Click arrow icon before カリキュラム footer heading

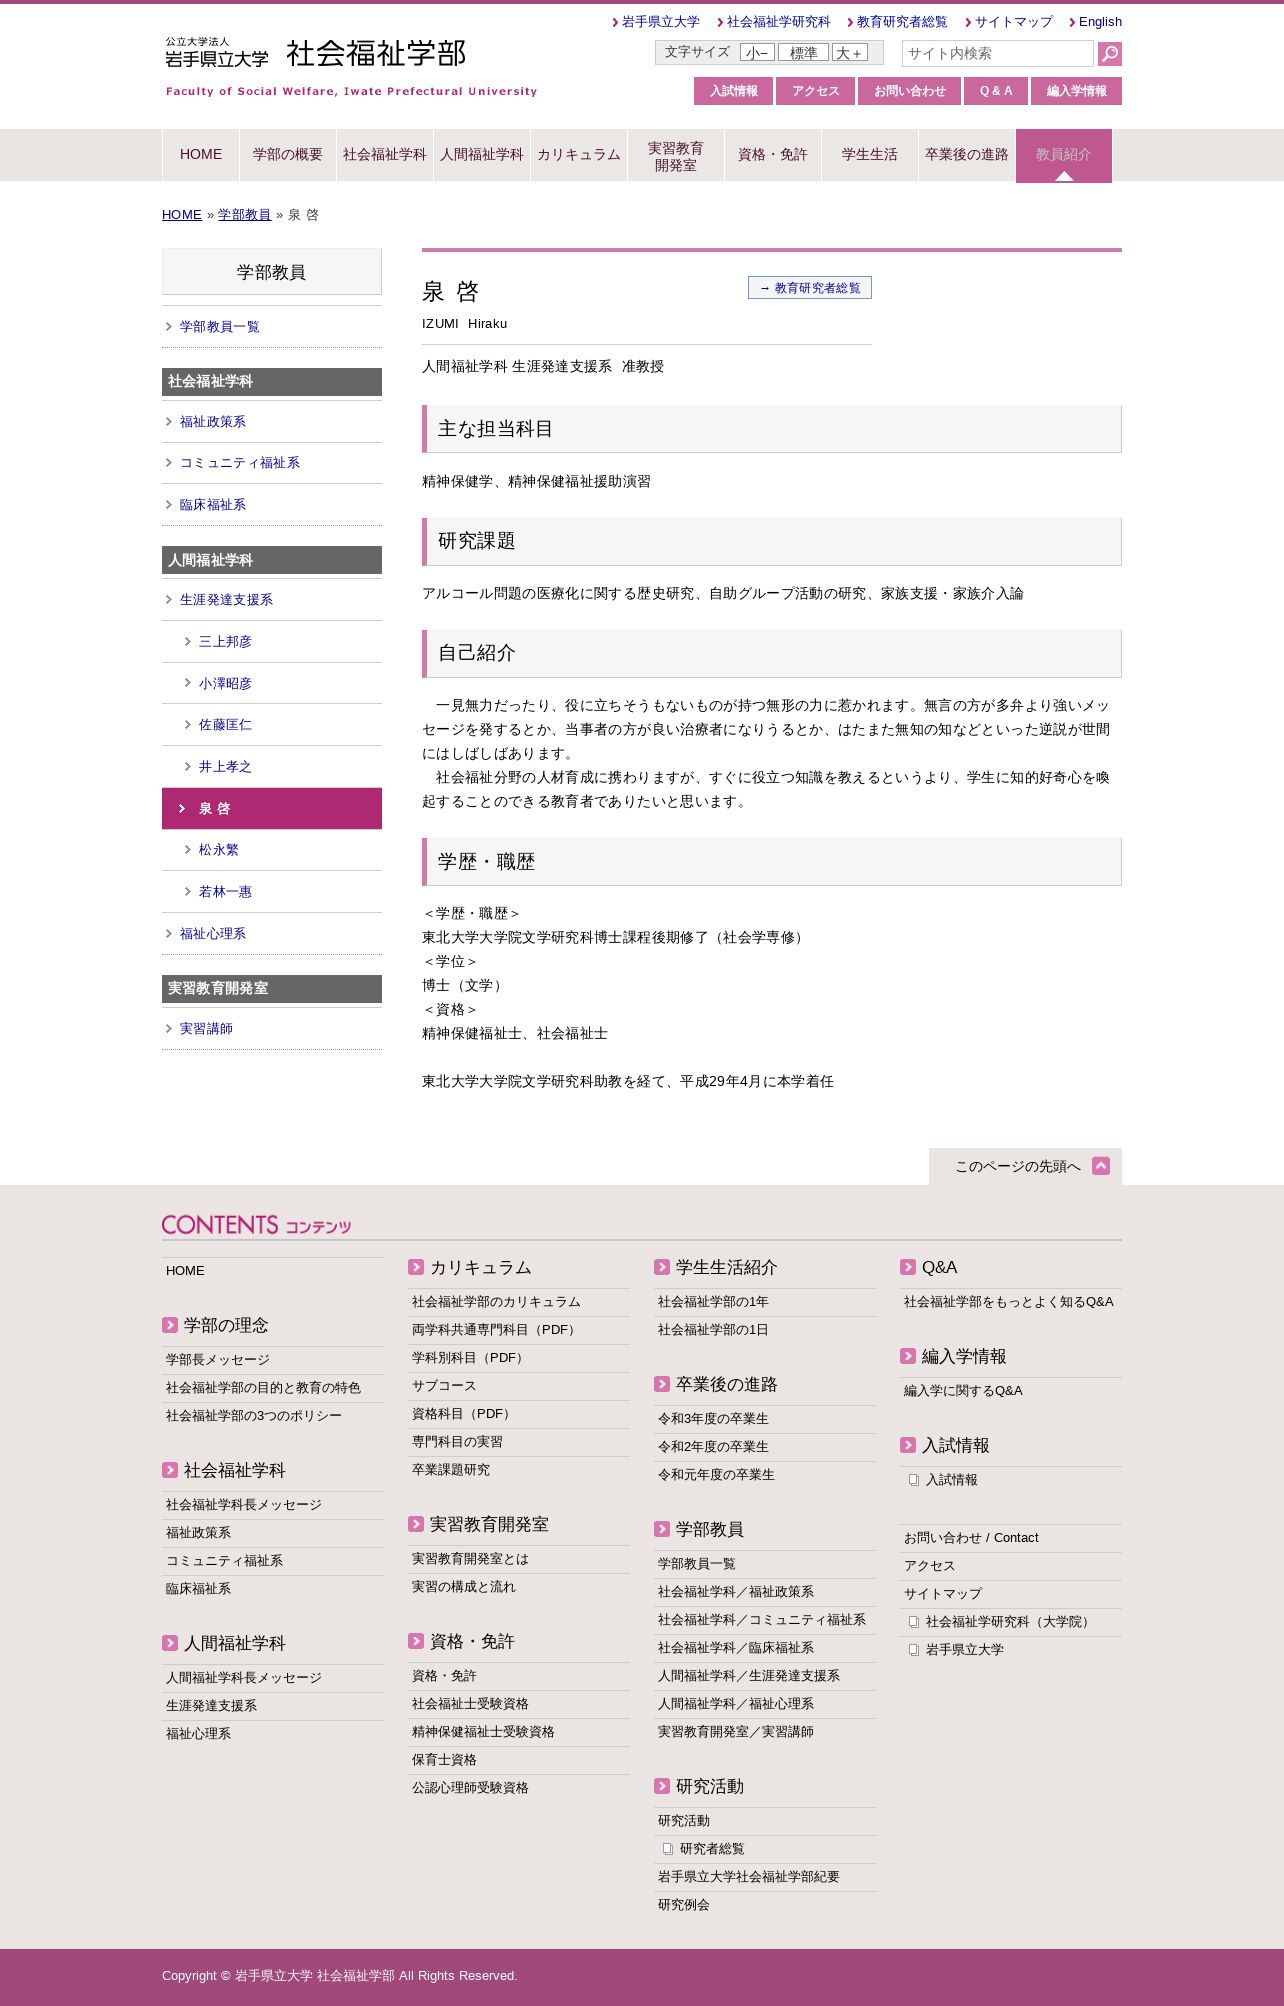[x=416, y=1267]
